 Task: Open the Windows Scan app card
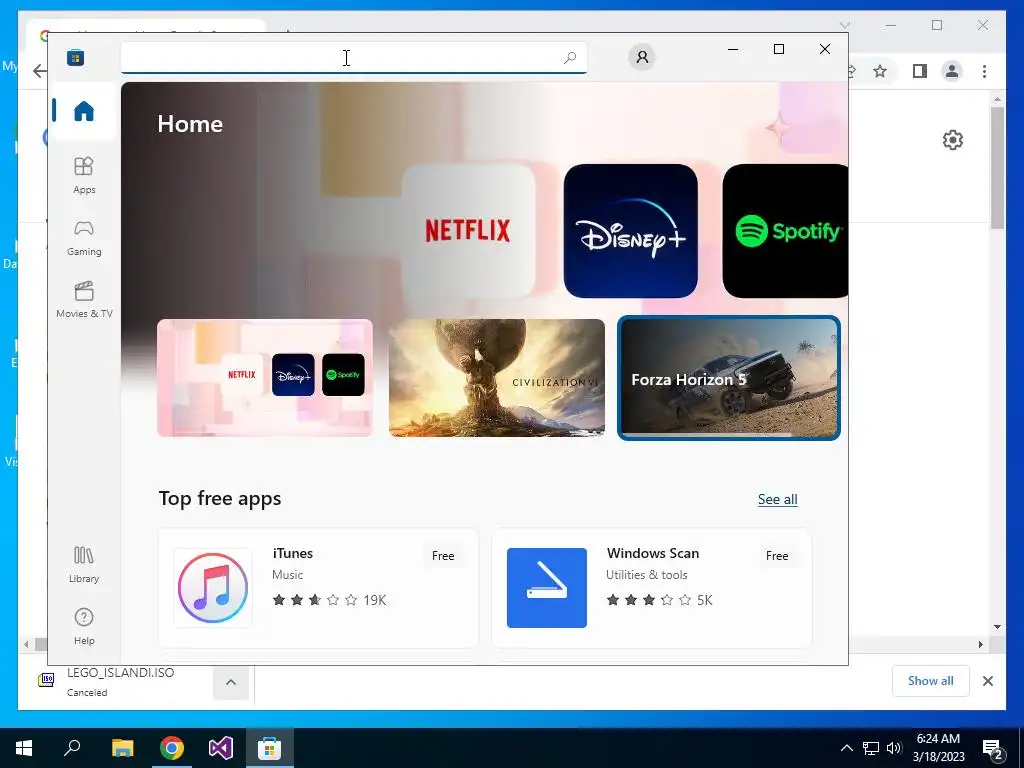[652, 588]
